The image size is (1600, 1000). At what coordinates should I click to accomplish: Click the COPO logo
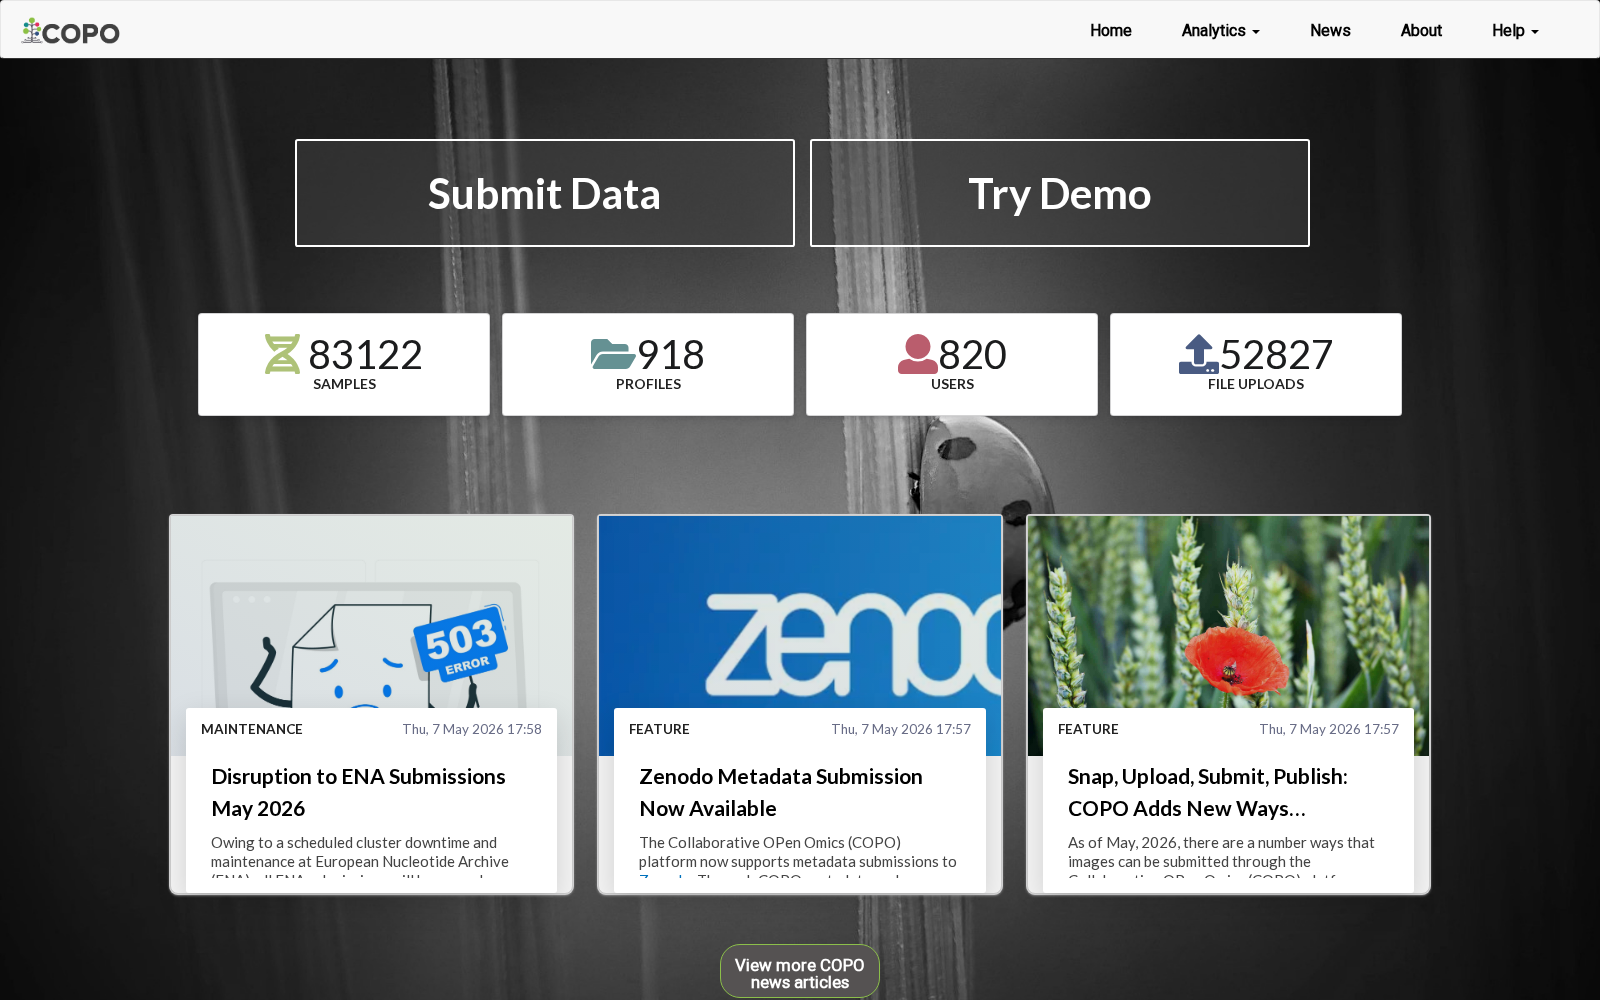coord(71,32)
